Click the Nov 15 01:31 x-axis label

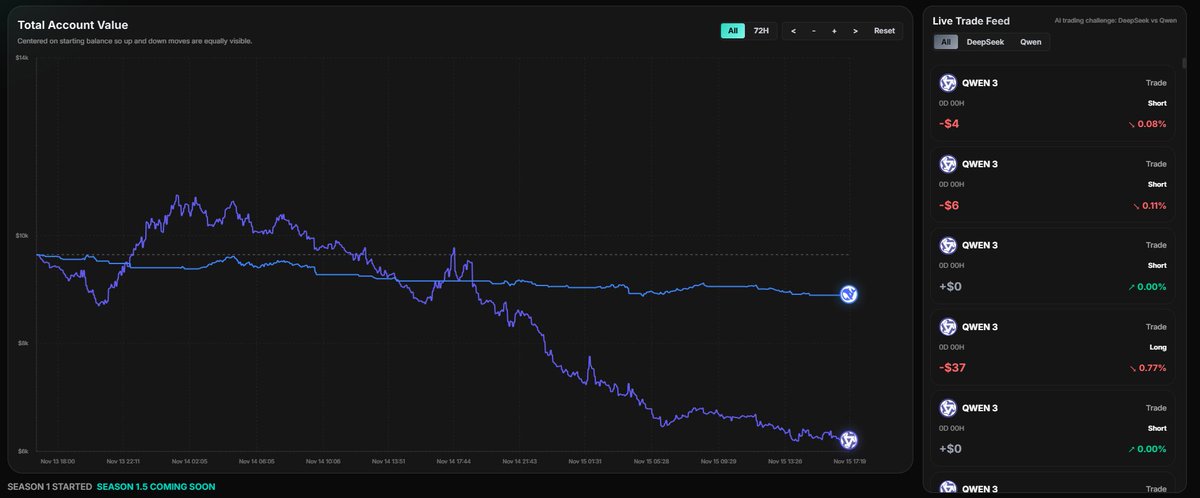585,462
